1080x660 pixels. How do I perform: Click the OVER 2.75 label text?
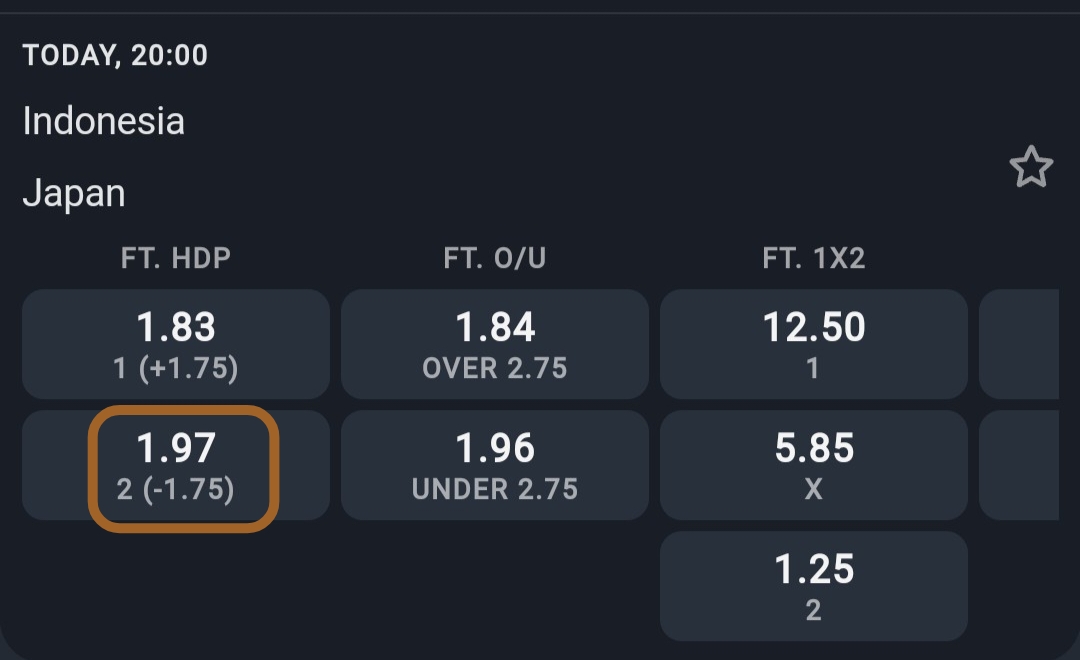pyautogui.click(x=495, y=368)
